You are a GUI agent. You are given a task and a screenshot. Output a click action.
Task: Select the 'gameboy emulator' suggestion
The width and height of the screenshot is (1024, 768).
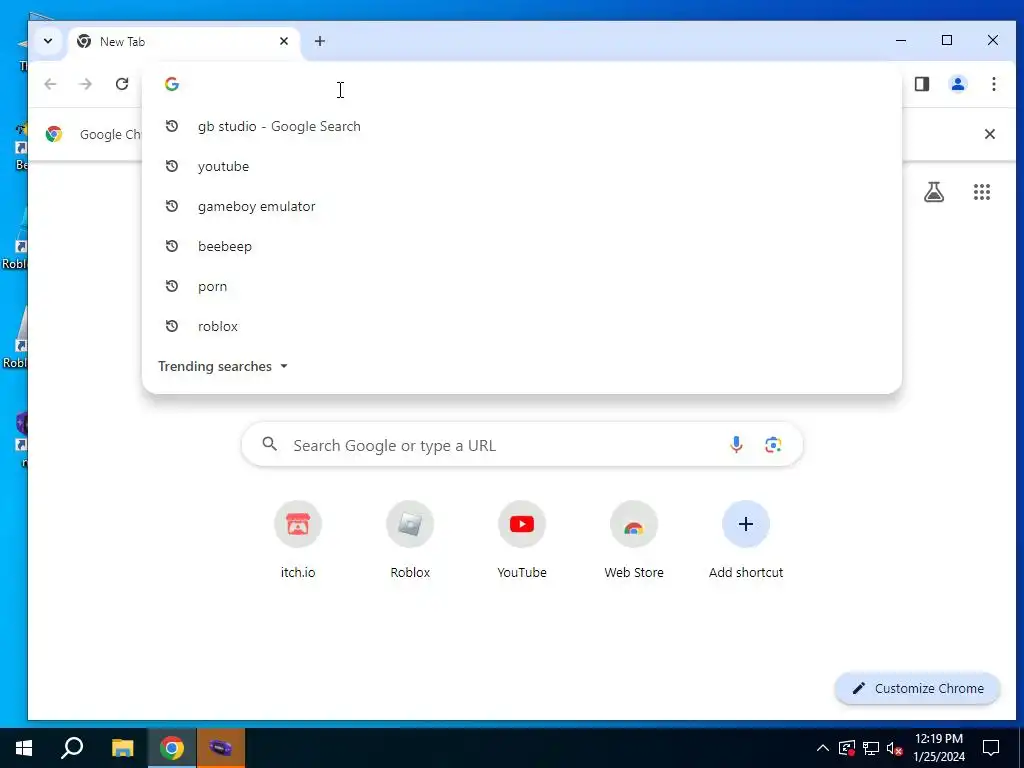pos(522,206)
